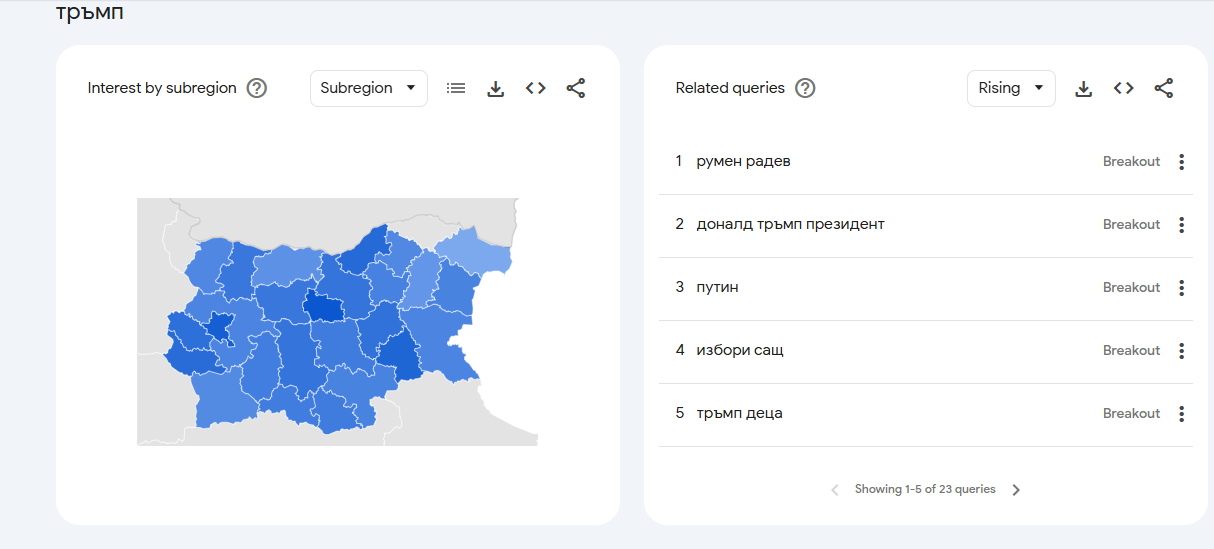This screenshot has height=549, width=1214.
Task: Open related query румен радев
Action: 743,161
